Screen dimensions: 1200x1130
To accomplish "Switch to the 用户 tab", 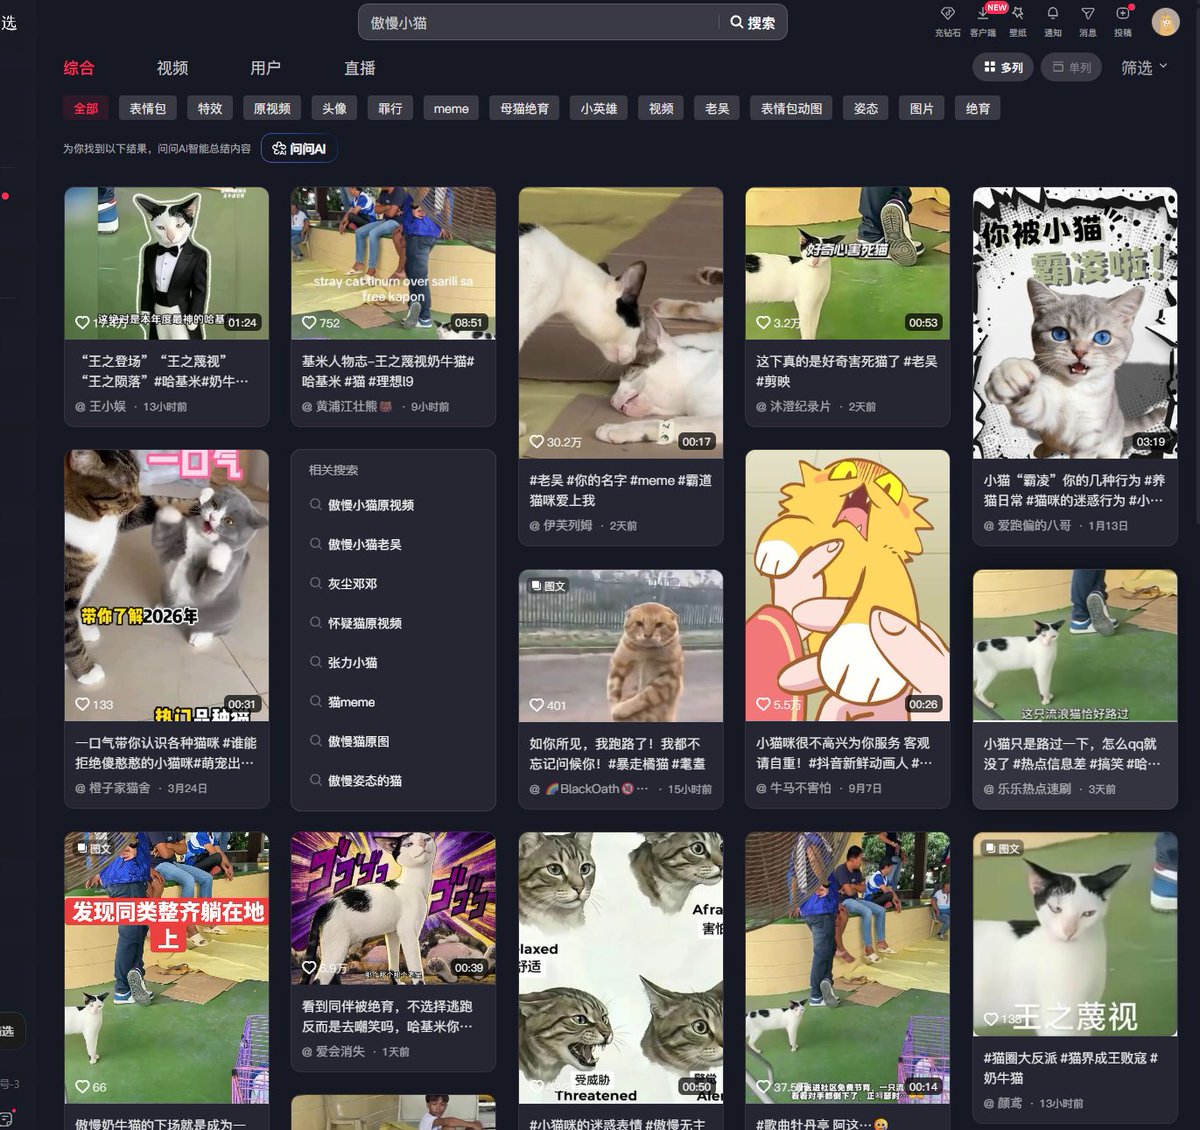I will (x=265, y=68).
